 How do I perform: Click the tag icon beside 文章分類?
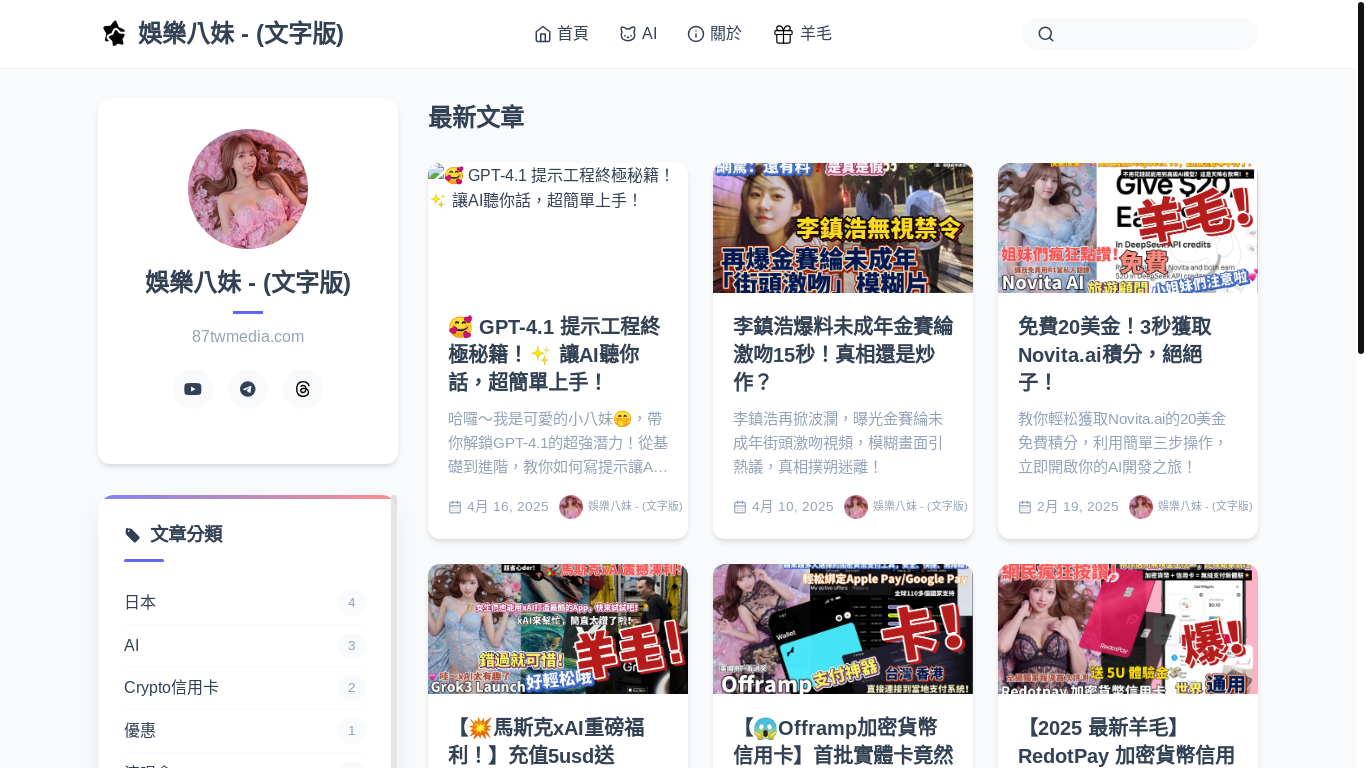(133, 535)
